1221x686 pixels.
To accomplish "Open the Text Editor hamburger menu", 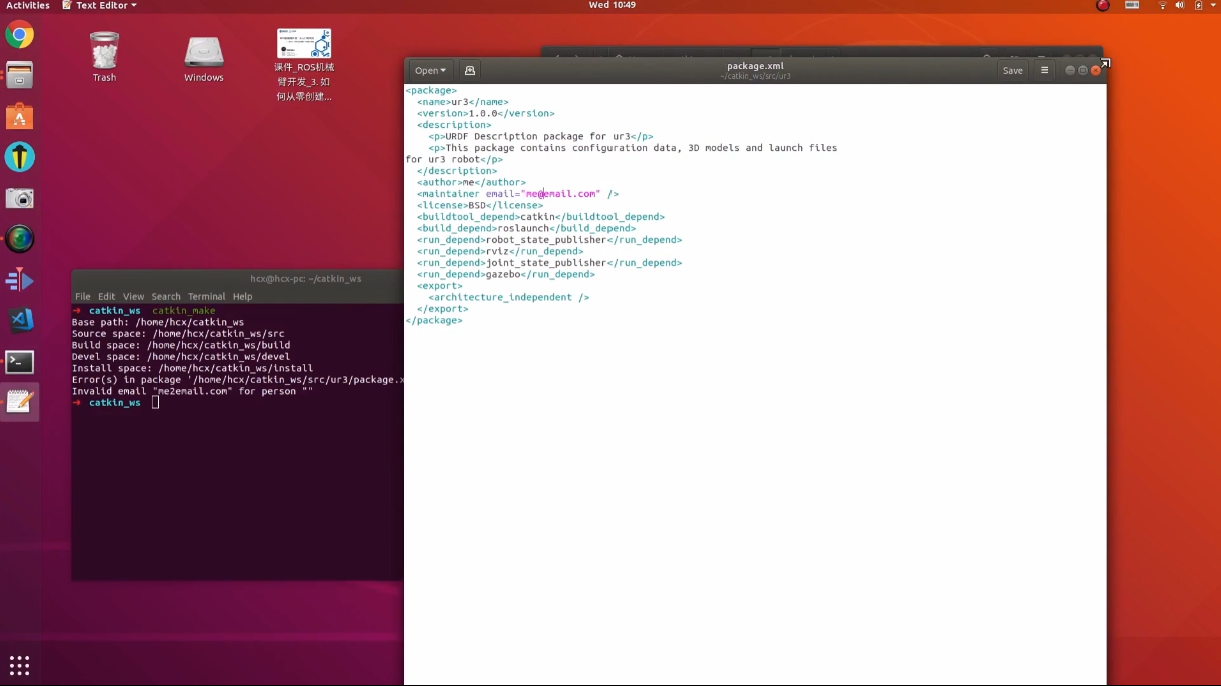I will [x=1044, y=71].
